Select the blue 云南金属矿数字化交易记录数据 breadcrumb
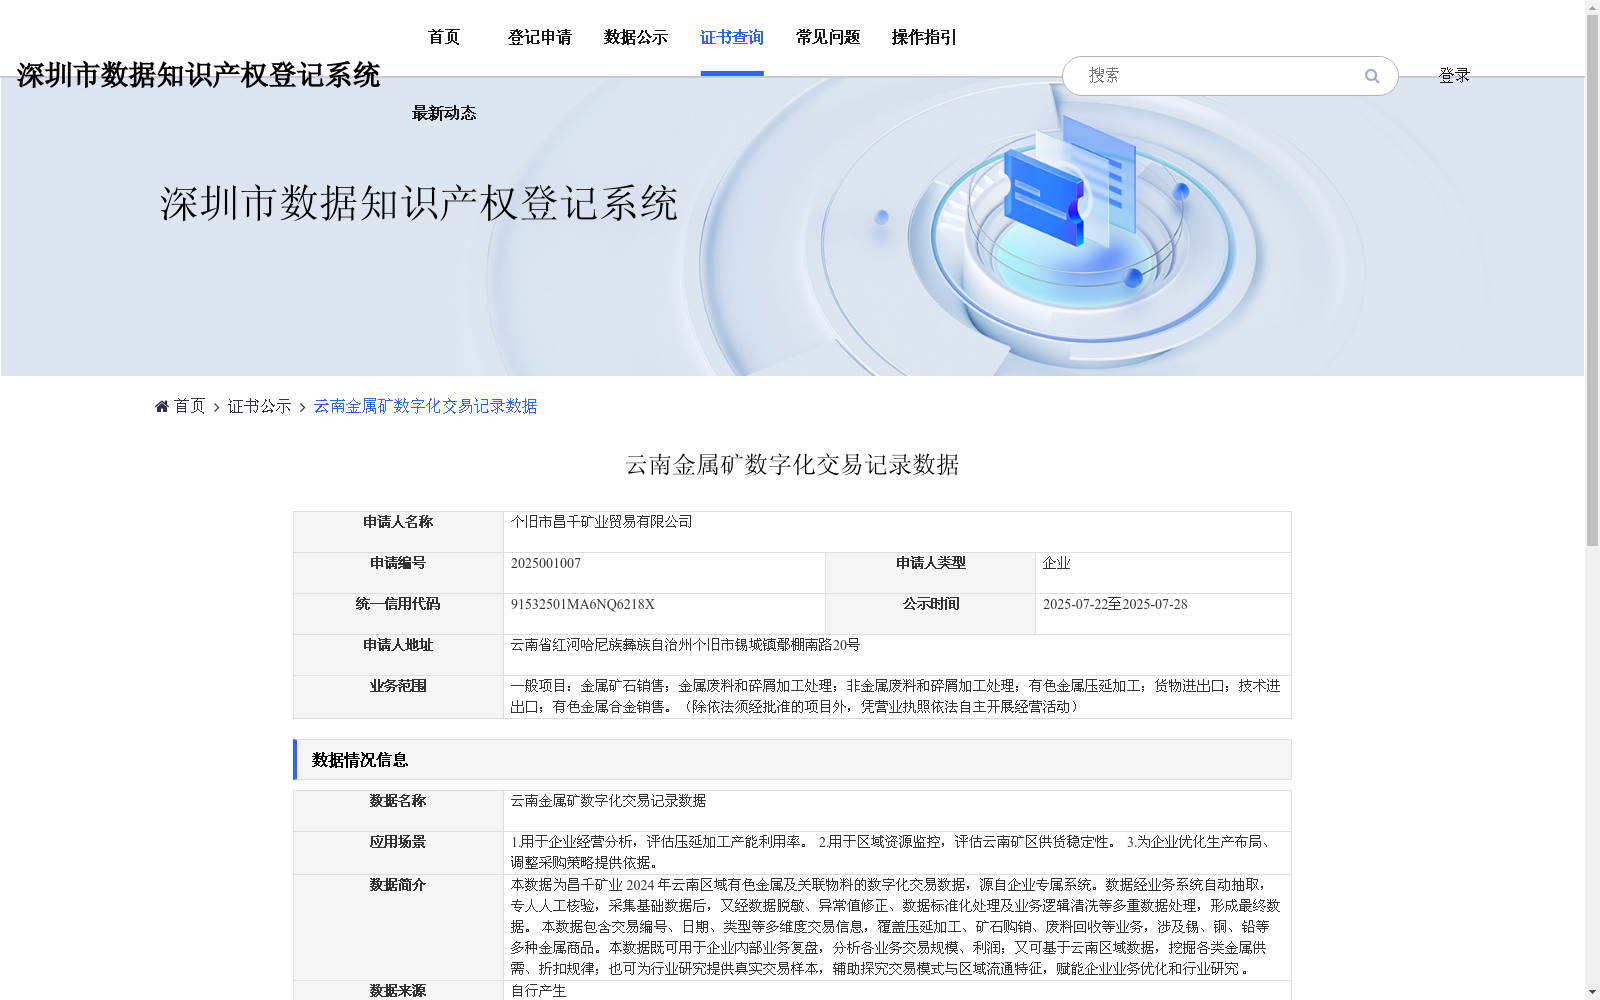Viewport: 1600px width, 1000px height. pos(423,406)
